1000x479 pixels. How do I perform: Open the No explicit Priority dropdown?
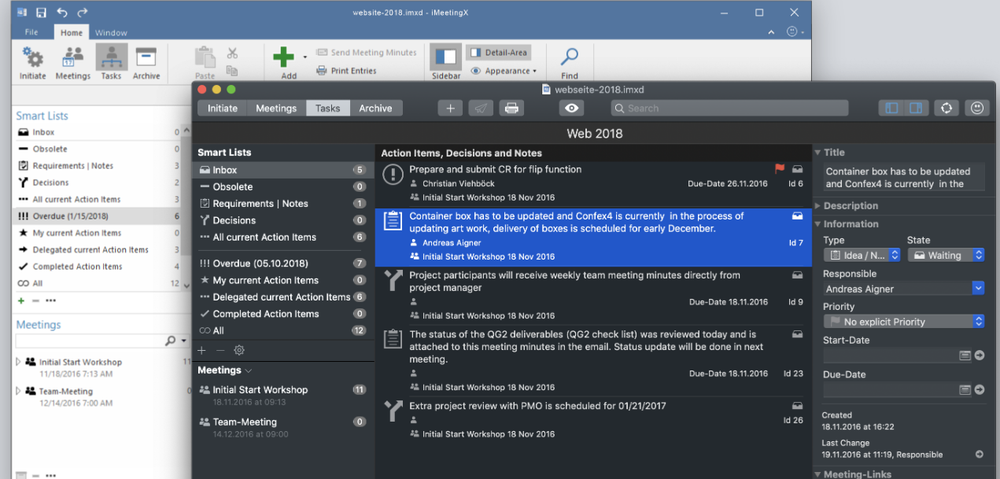point(903,322)
